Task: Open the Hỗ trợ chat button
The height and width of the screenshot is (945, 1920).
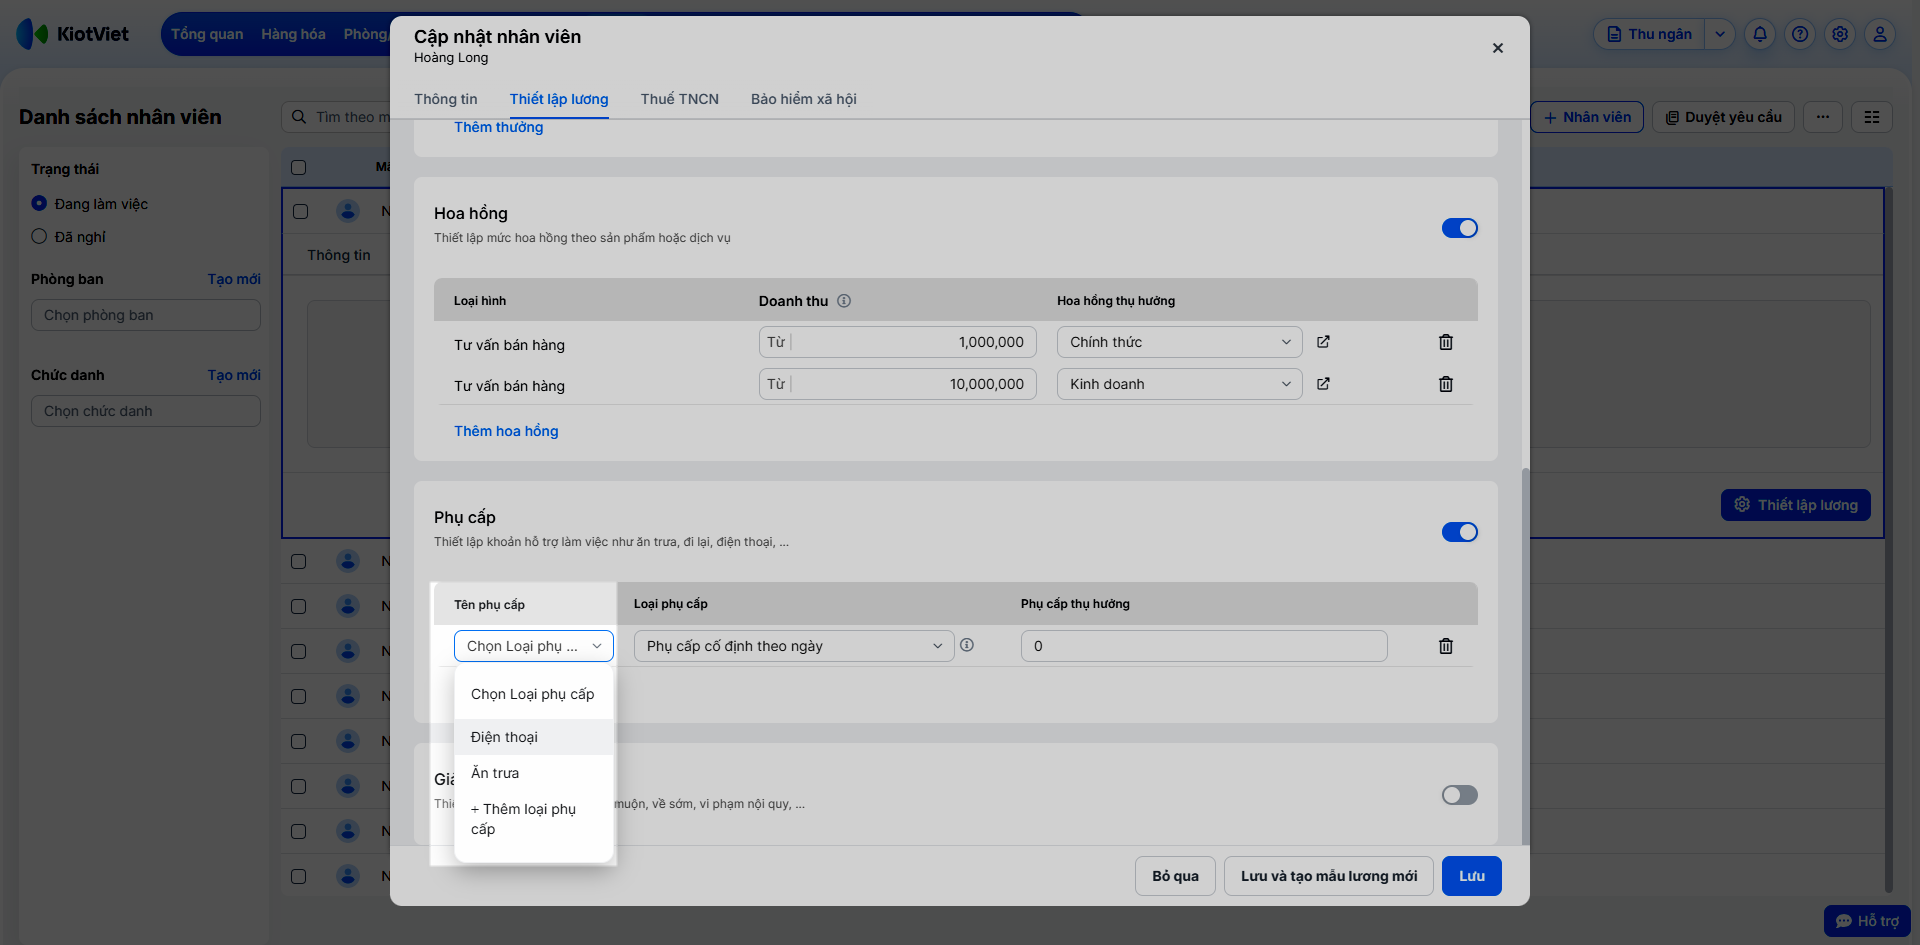Action: pyautogui.click(x=1867, y=921)
